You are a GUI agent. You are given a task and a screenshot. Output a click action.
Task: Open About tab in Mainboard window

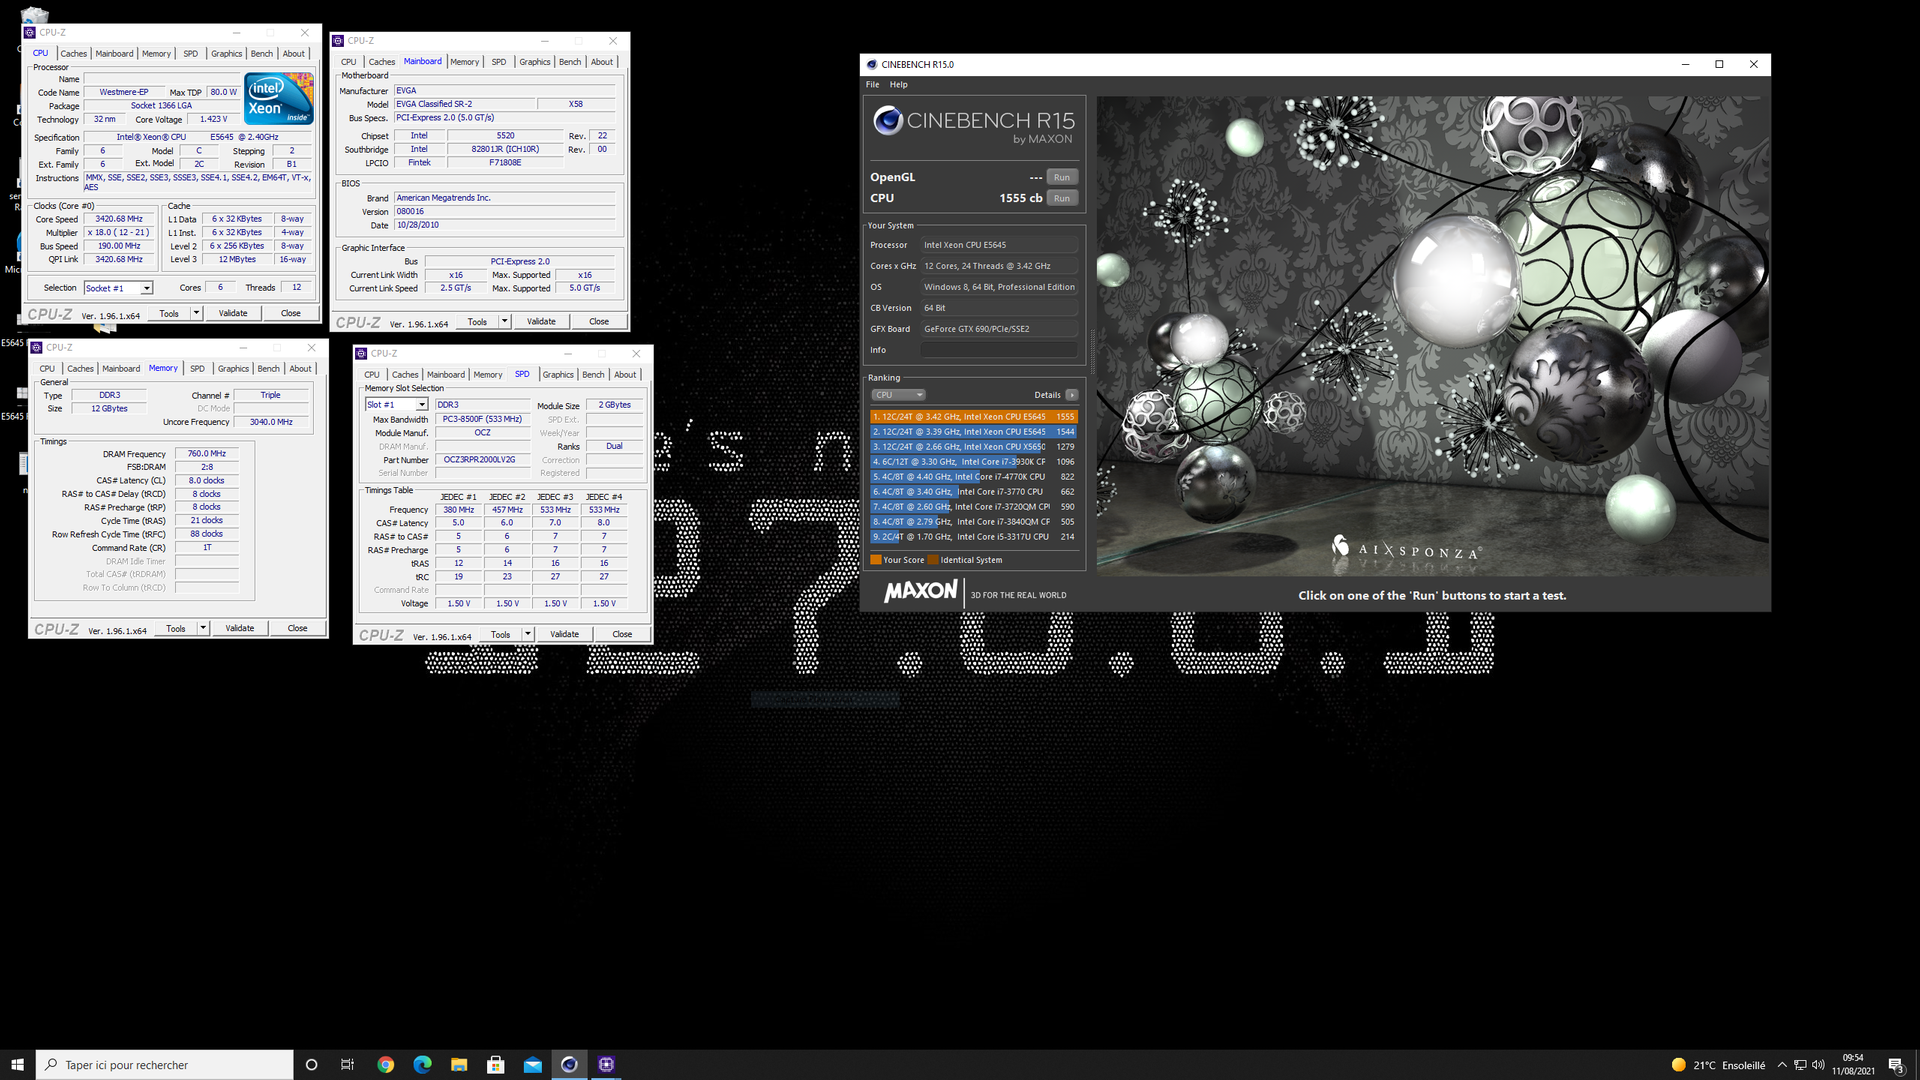(x=601, y=62)
